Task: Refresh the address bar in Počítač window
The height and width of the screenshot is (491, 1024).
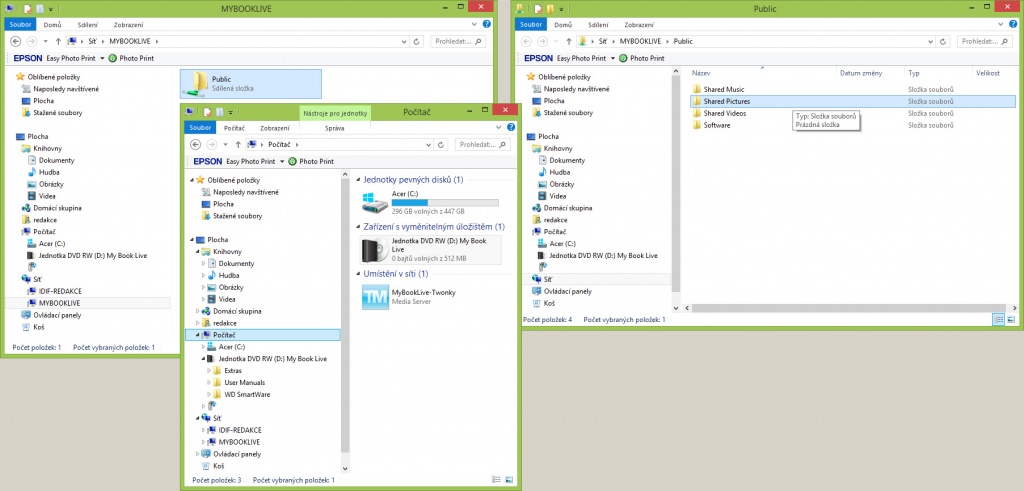Action: 441,144
